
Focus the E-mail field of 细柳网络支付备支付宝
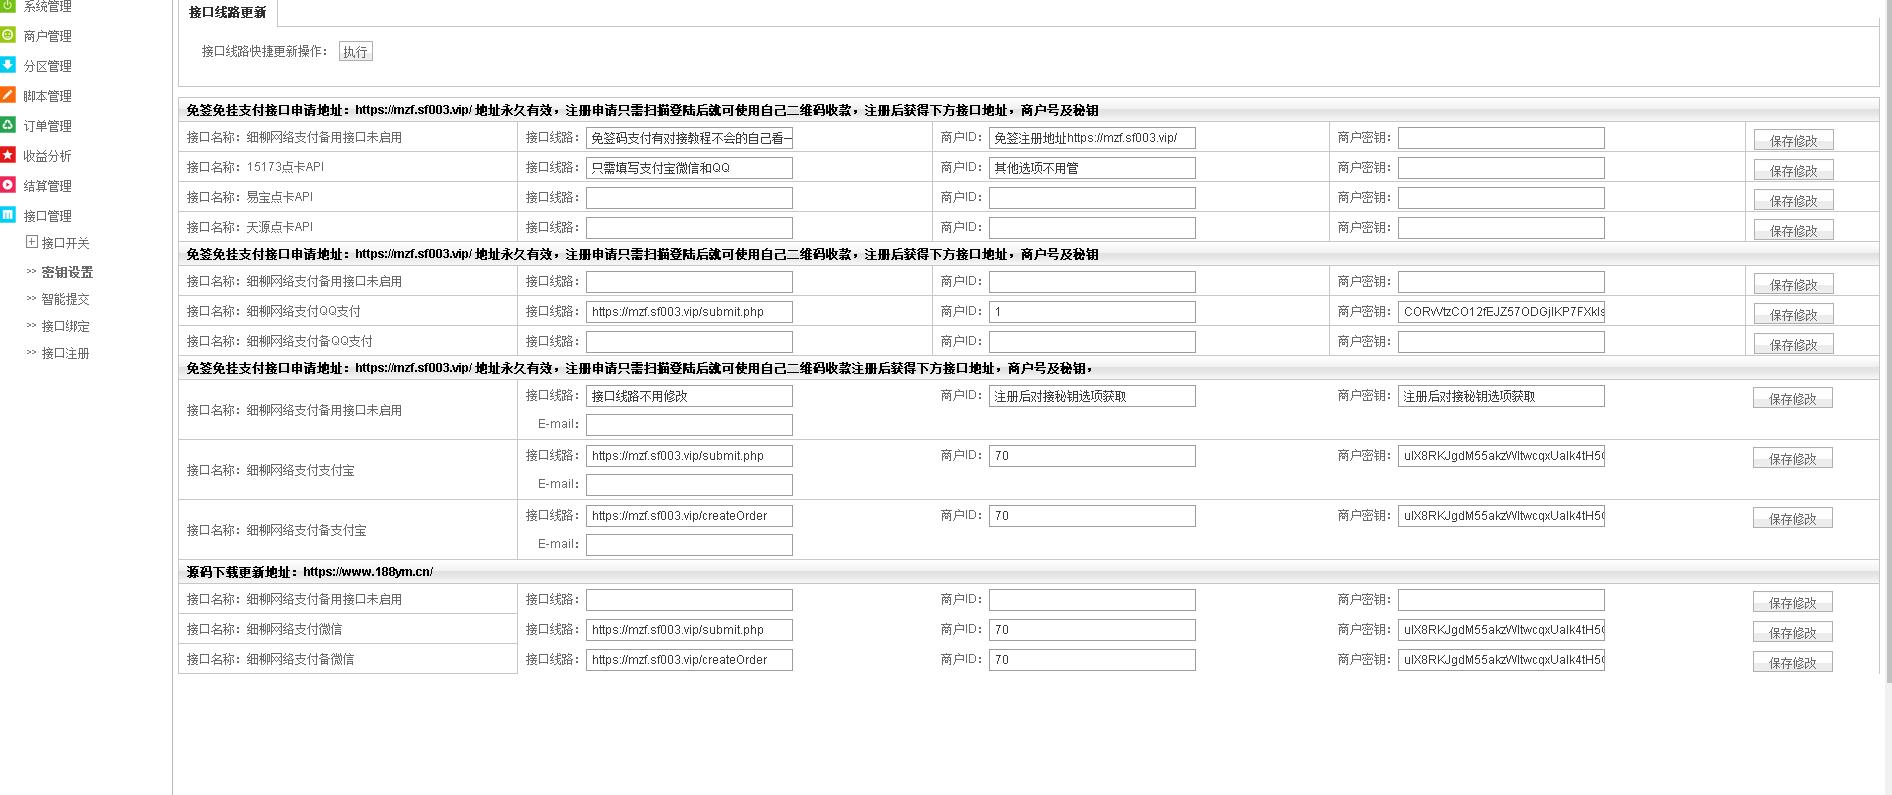(x=689, y=545)
